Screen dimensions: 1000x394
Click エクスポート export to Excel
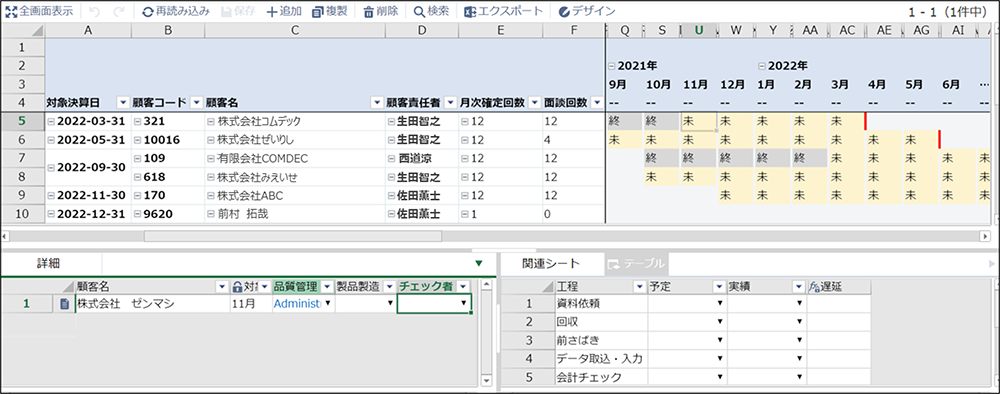coord(504,11)
